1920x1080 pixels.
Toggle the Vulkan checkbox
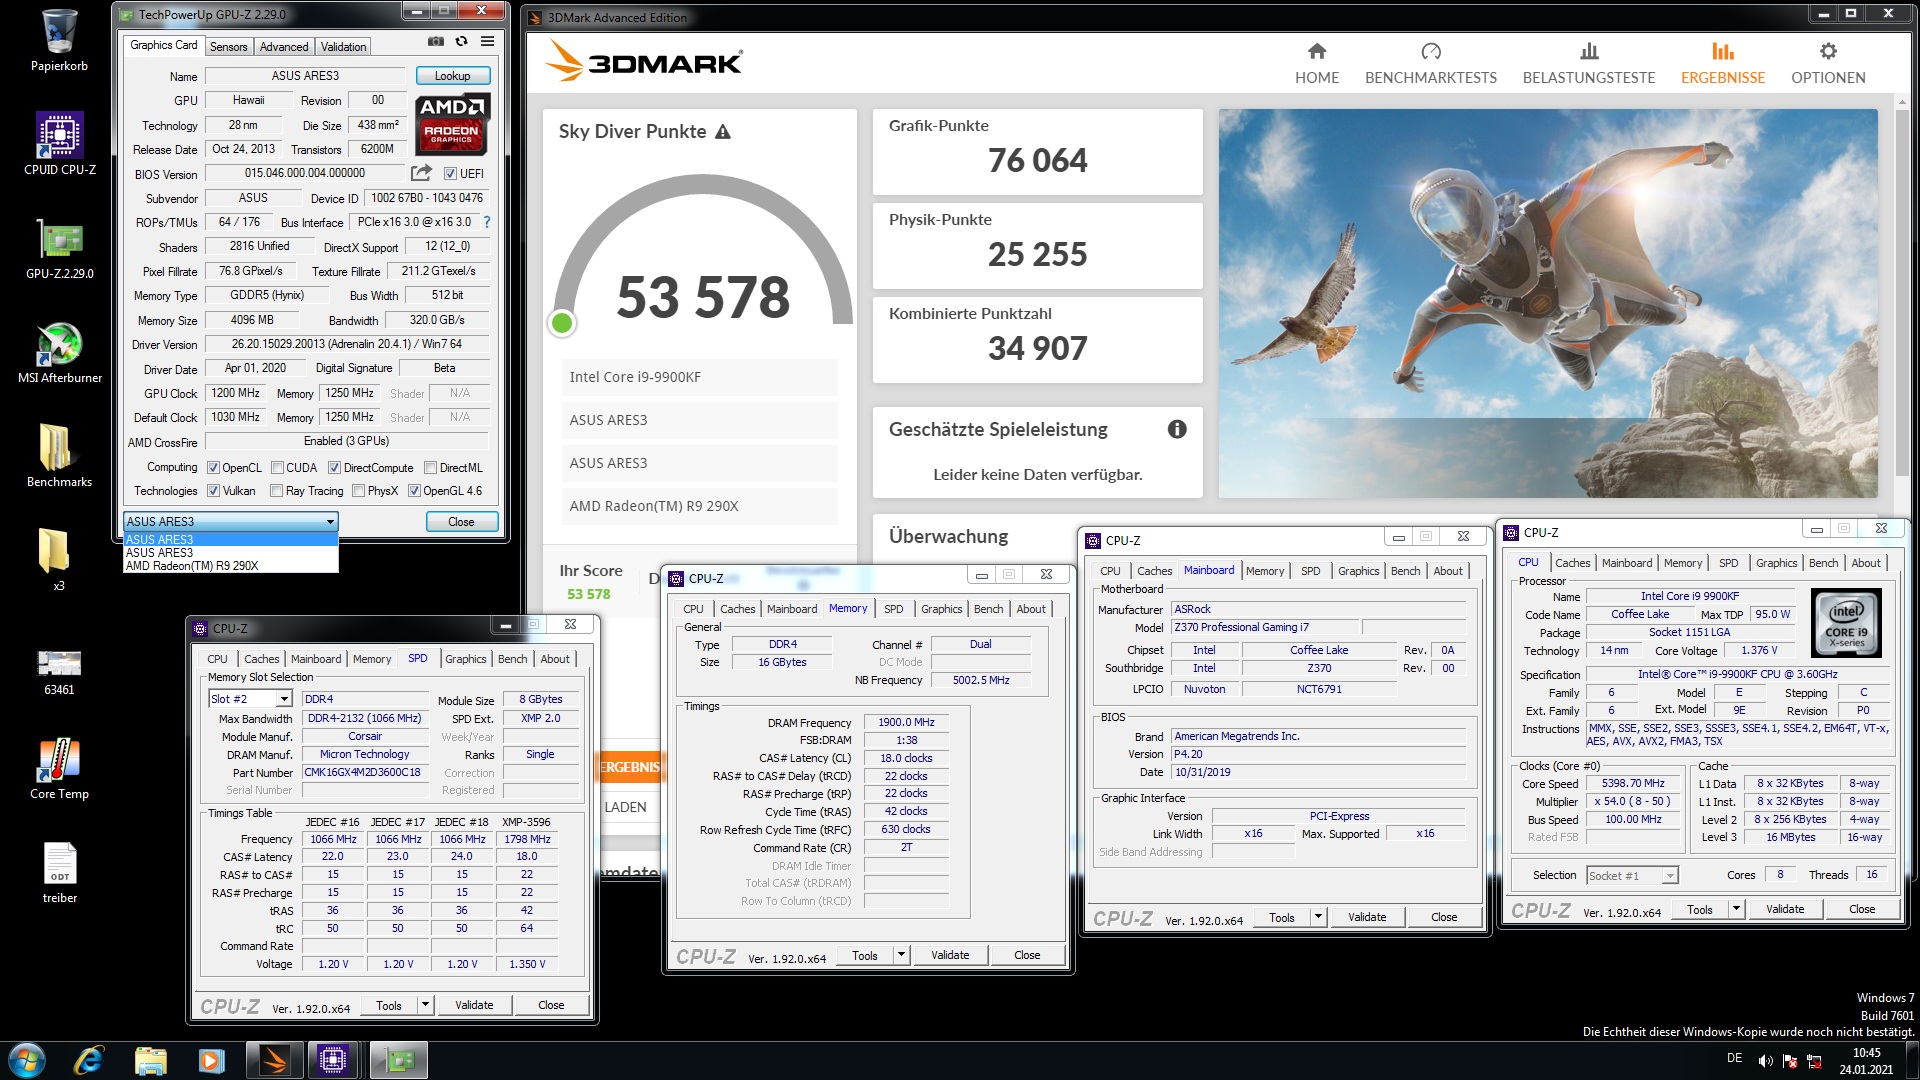click(213, 491)
